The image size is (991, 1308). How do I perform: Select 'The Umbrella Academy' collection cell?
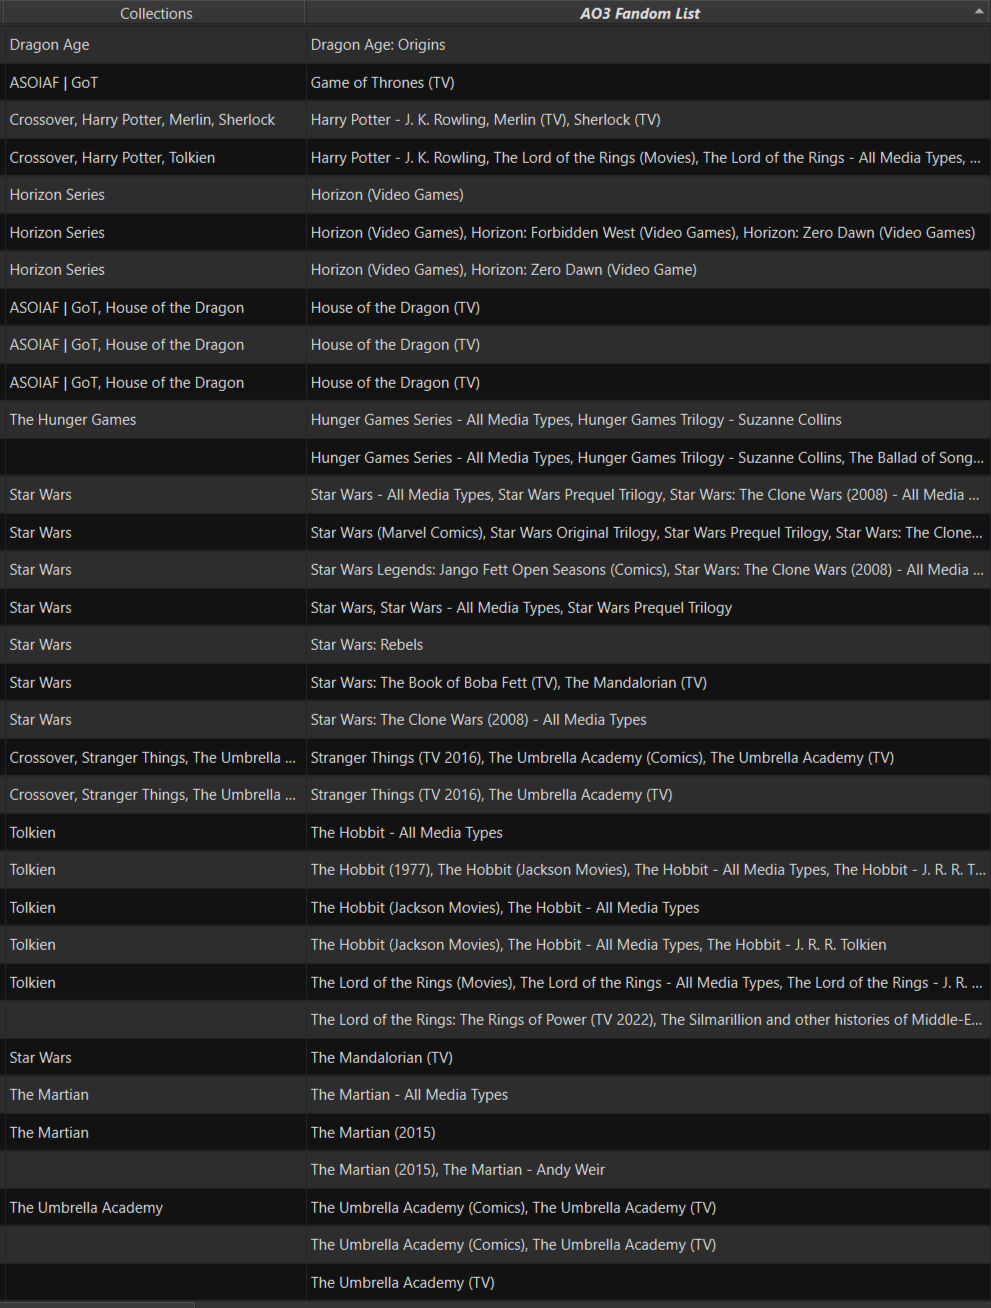[155, 1207]
